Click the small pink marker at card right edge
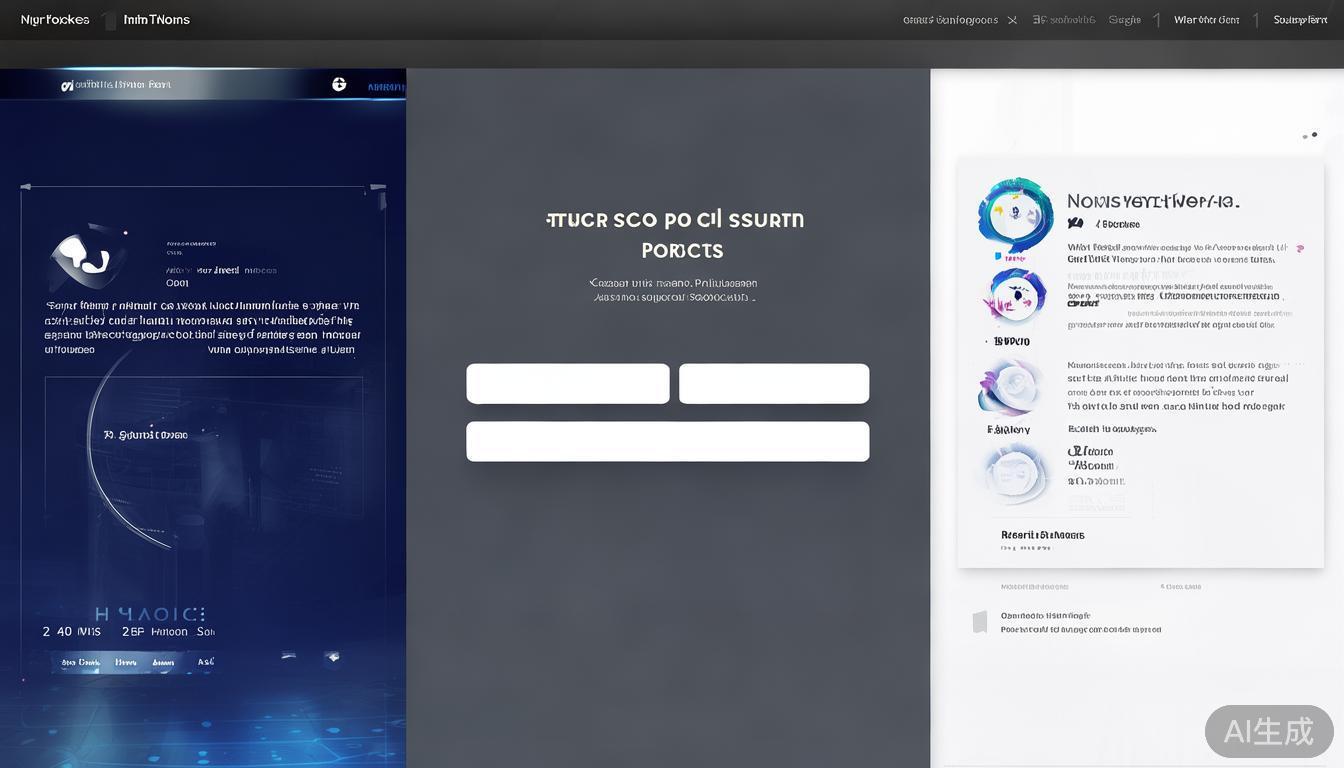The width and height of the screenshot is (1344, 768). pos(1299,248)
